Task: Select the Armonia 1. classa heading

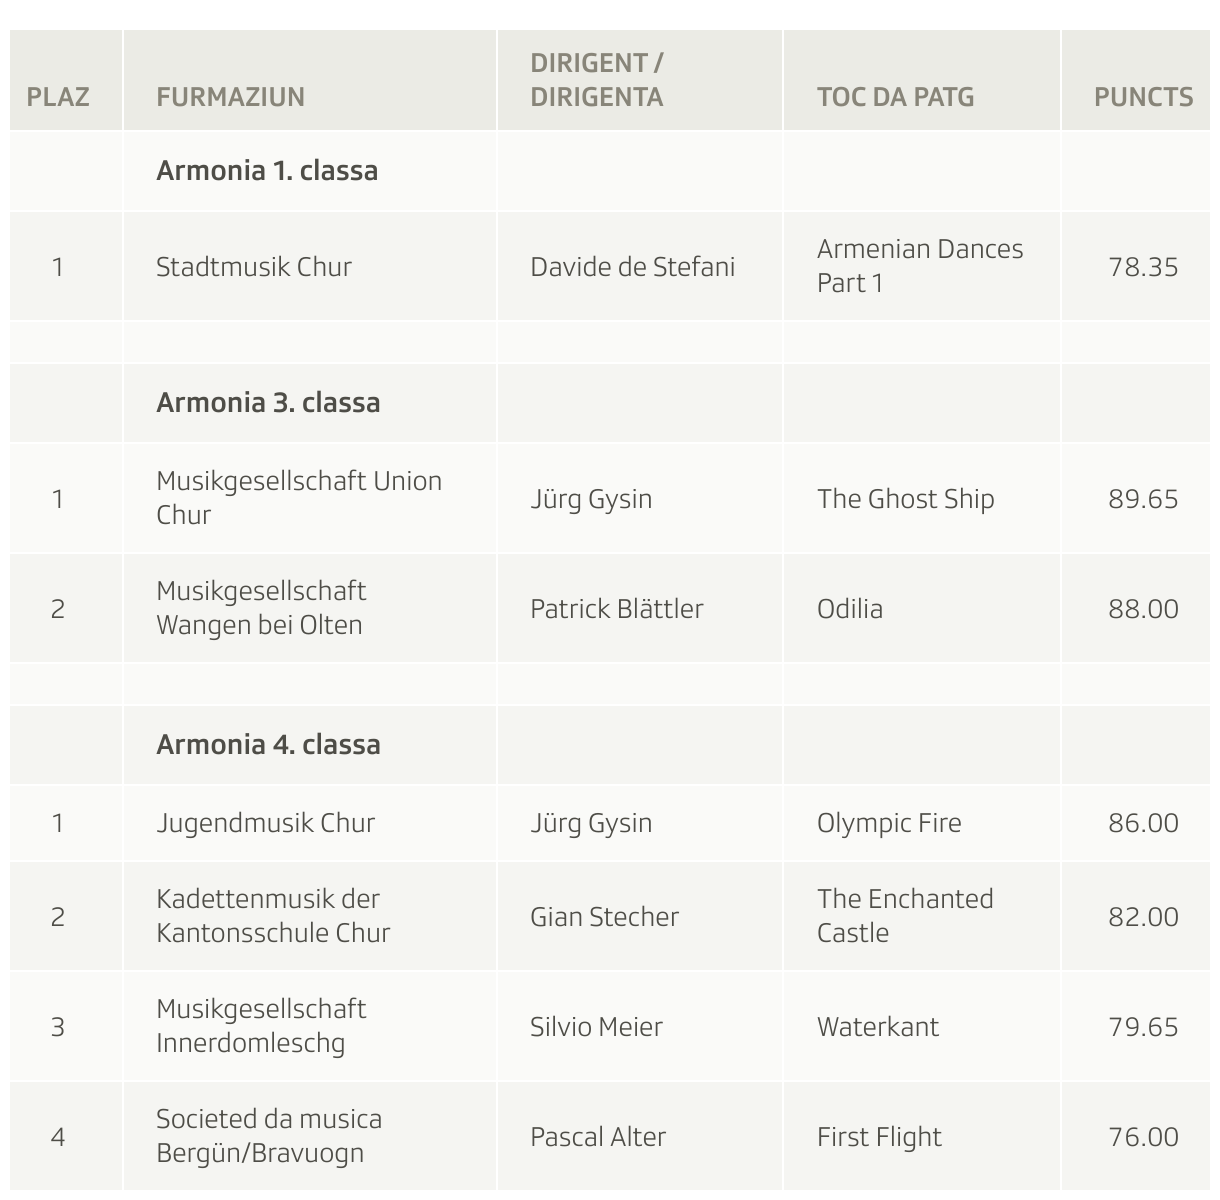Action: [267, 171]
